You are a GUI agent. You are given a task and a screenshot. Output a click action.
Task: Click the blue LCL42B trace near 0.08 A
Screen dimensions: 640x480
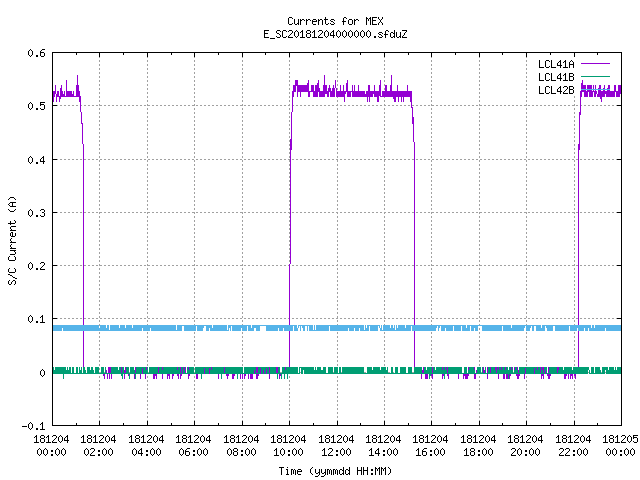point(337,328)
